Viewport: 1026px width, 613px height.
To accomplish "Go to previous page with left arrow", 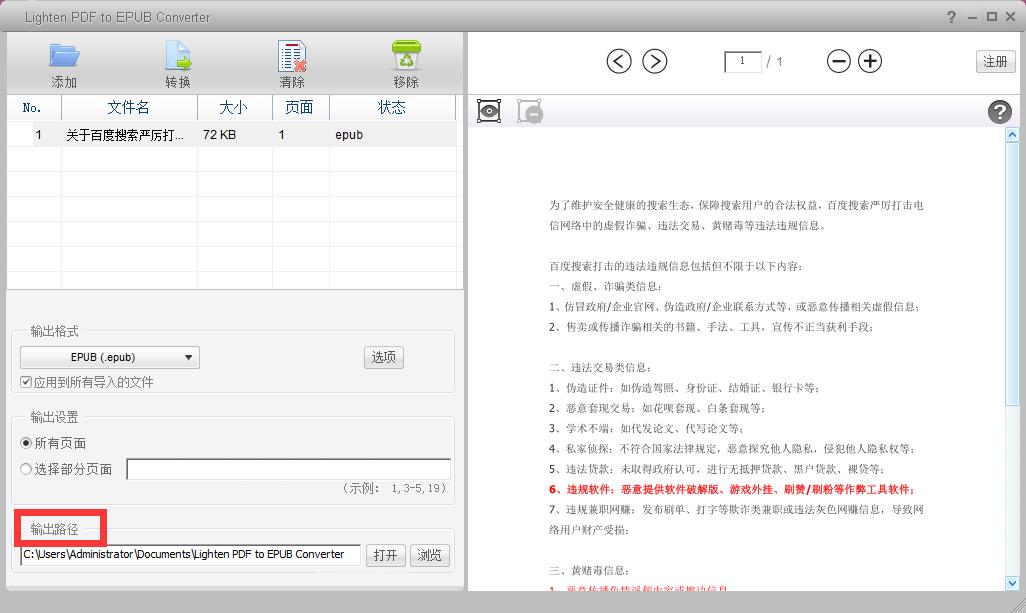I will click(619, 61).
